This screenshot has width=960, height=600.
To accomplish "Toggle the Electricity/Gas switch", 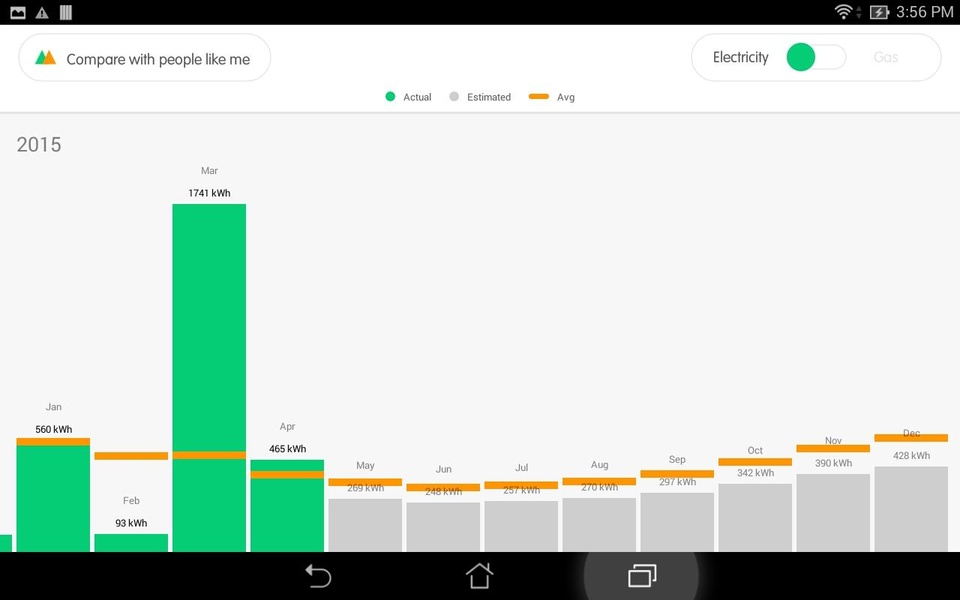I will click(x=816, y=57).
